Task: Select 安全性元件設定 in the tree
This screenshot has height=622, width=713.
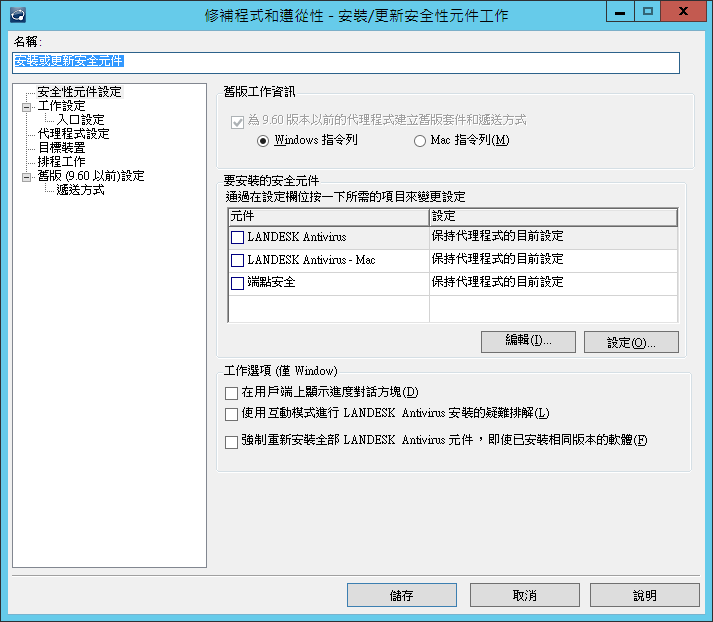Action: 79,92
